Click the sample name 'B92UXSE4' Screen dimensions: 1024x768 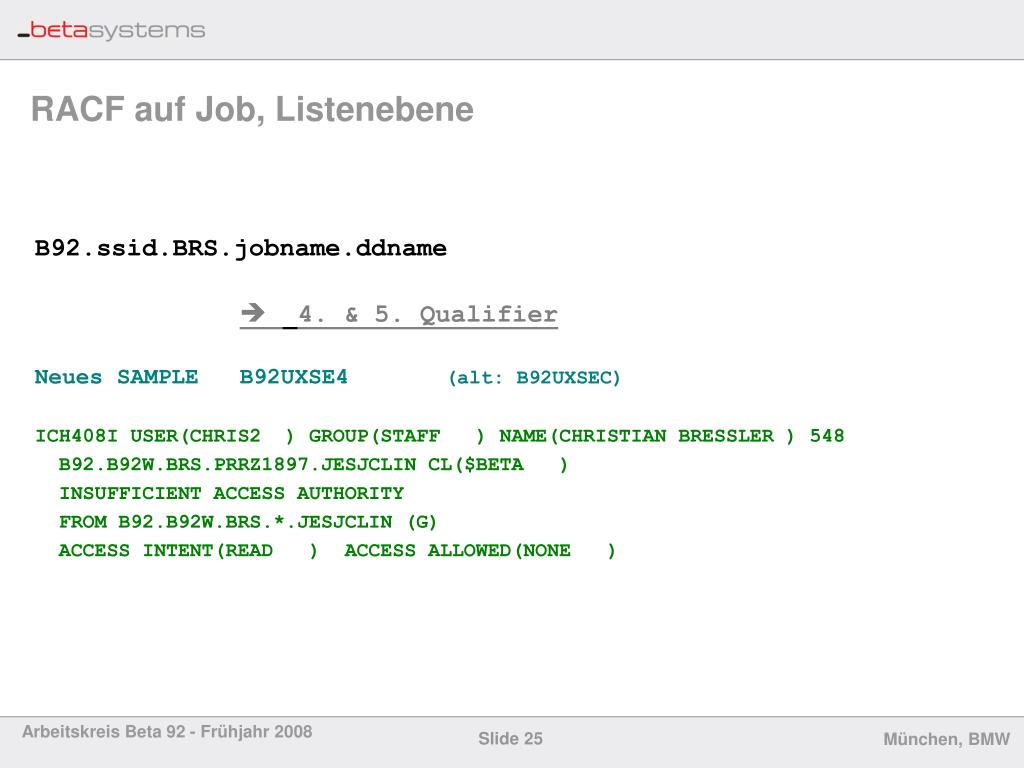pos(293,377)
